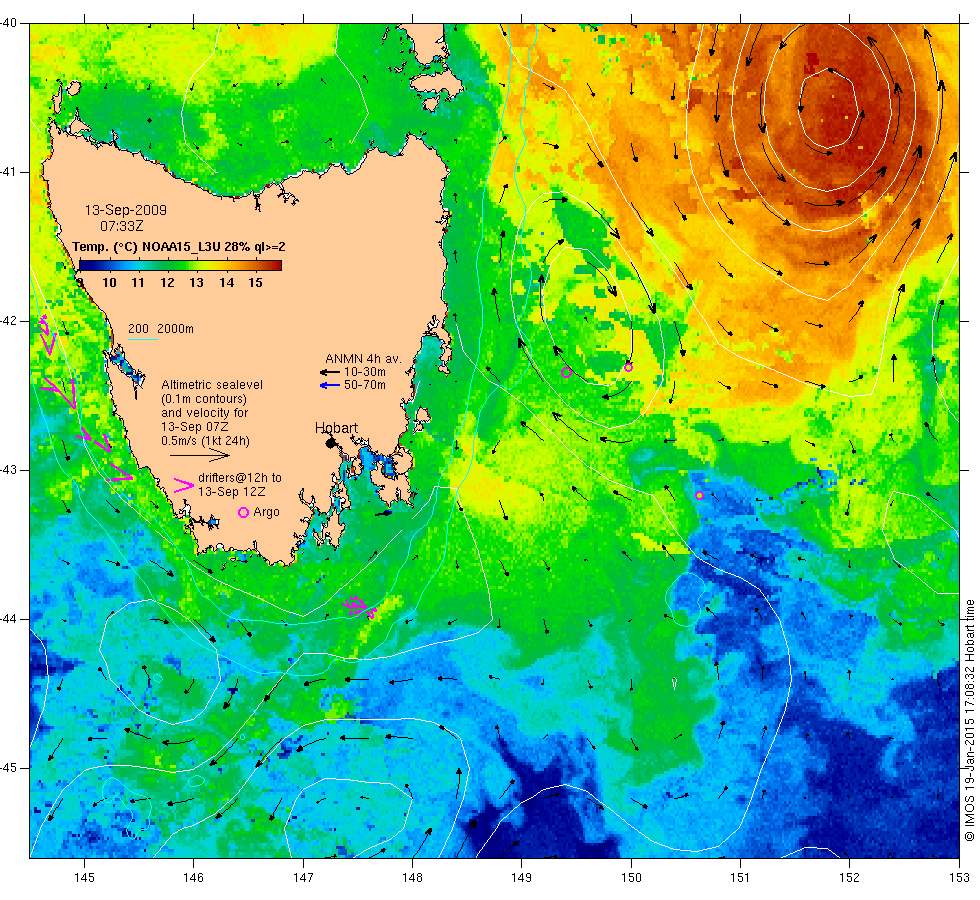This screenshot has width=980, height=900.
Task: Click the 152 longitude axis label
Action: tap(849, 878)
